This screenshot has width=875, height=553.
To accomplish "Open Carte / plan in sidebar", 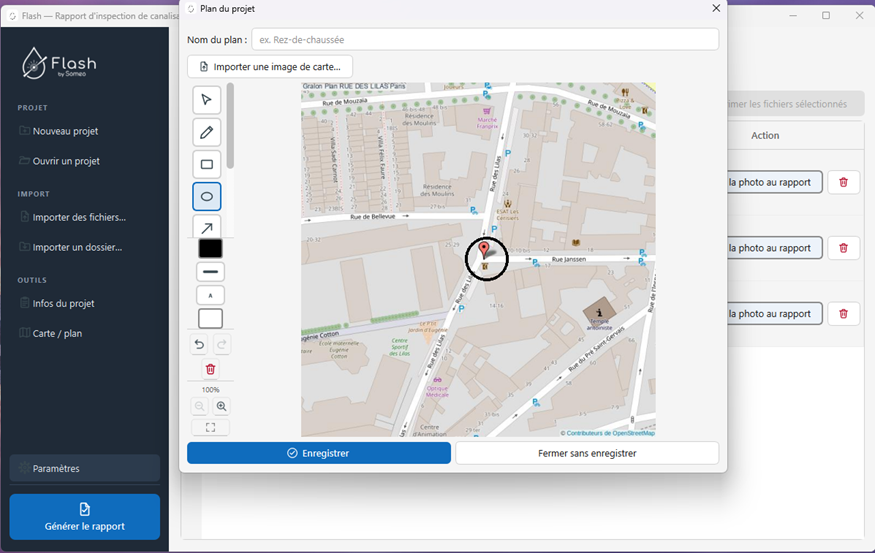I will [57, 334].
